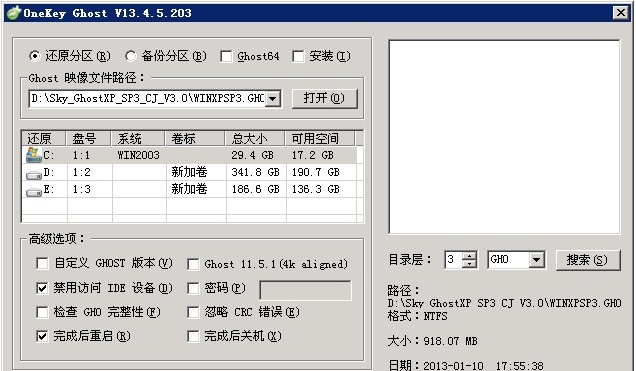Click the 大小: 918.07 MB info text

(432, 341)
